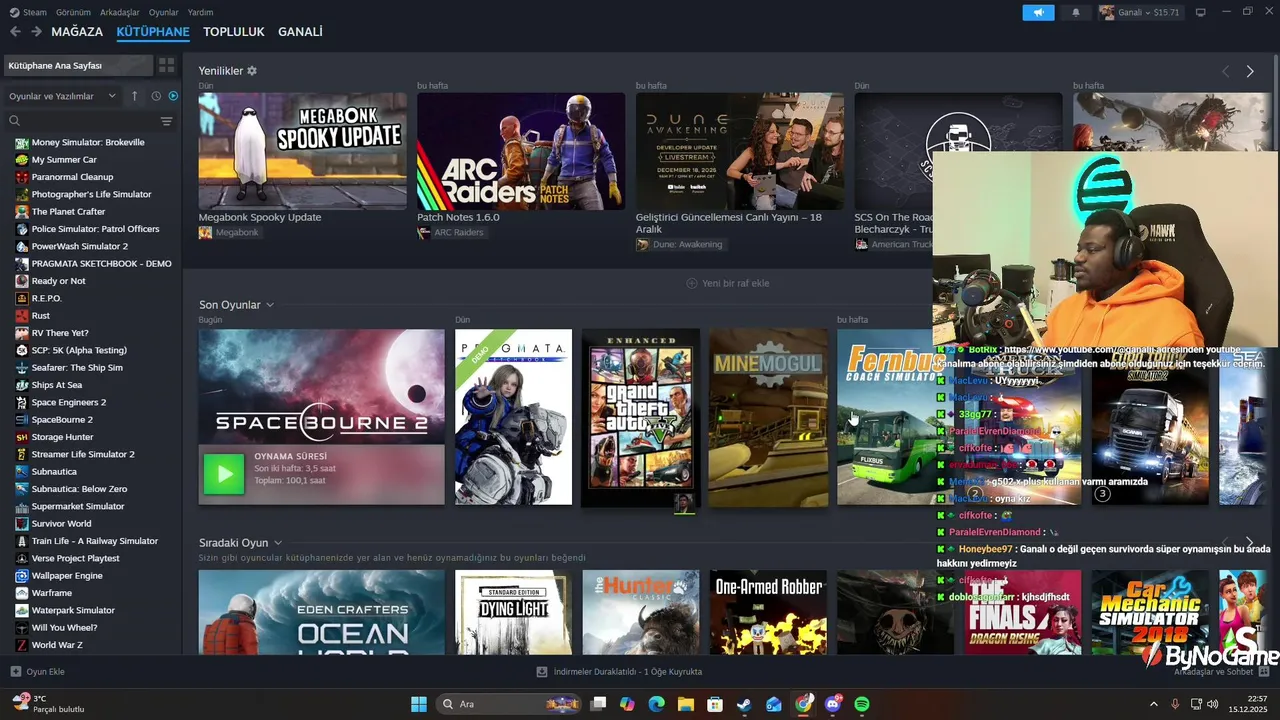Click the sort ascending arrow in library filter

point(135,96)
